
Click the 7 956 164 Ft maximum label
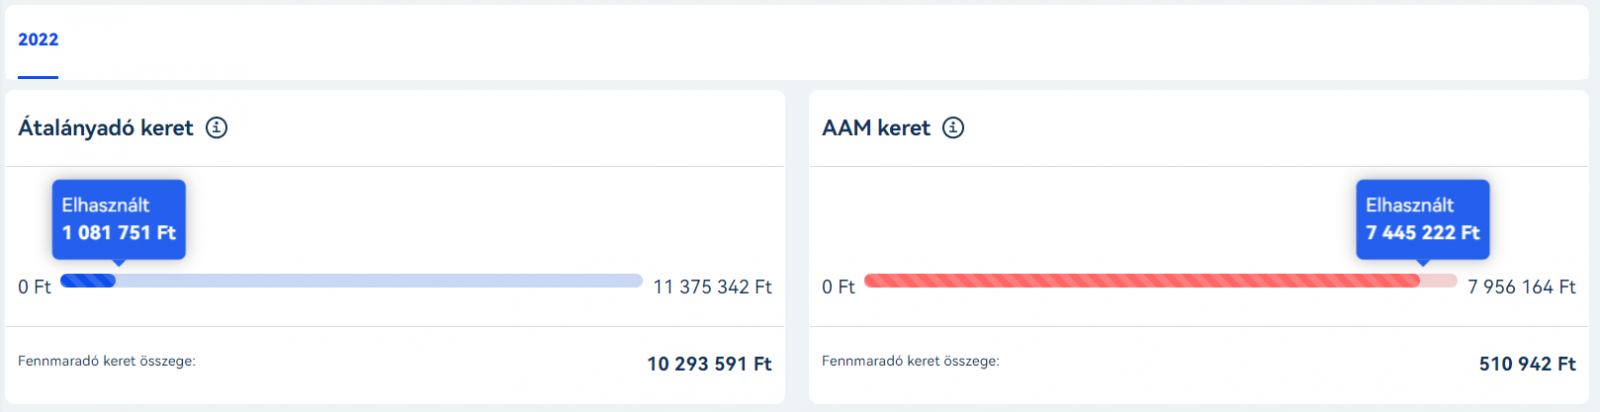click(1521, 287)
